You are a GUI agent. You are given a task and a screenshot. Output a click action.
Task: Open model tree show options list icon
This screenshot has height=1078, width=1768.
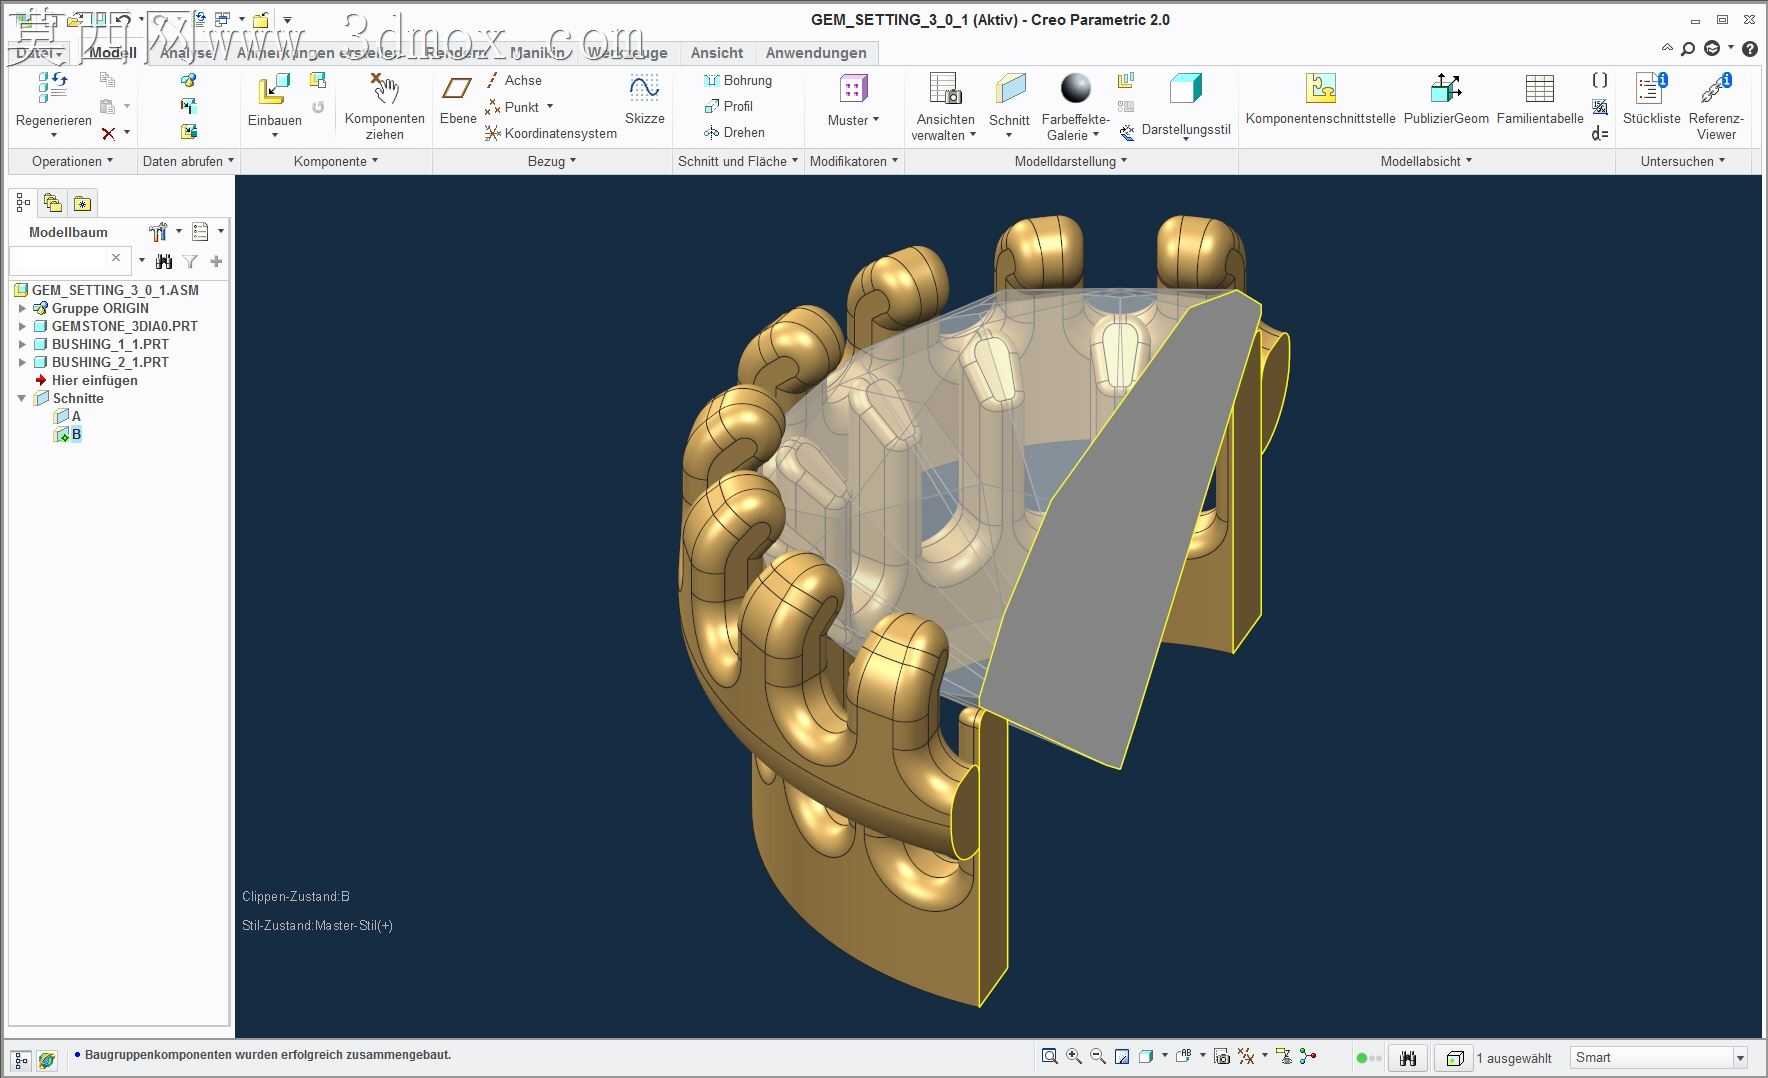click(200, 232)
